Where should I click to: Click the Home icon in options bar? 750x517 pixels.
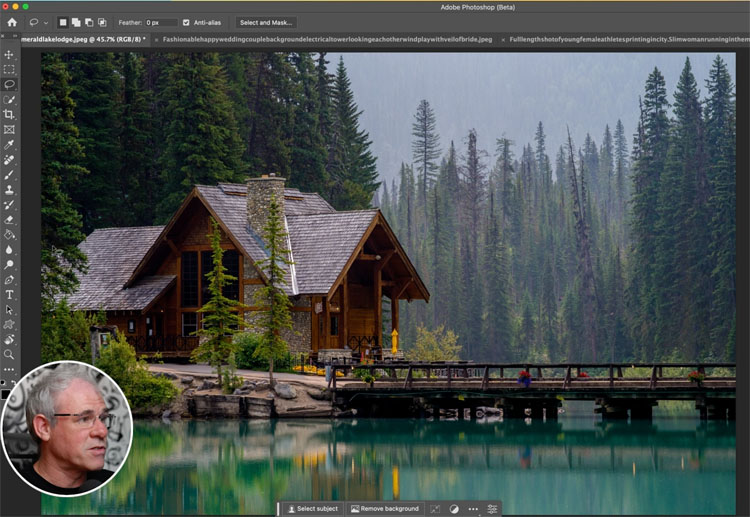pos(12,22)
